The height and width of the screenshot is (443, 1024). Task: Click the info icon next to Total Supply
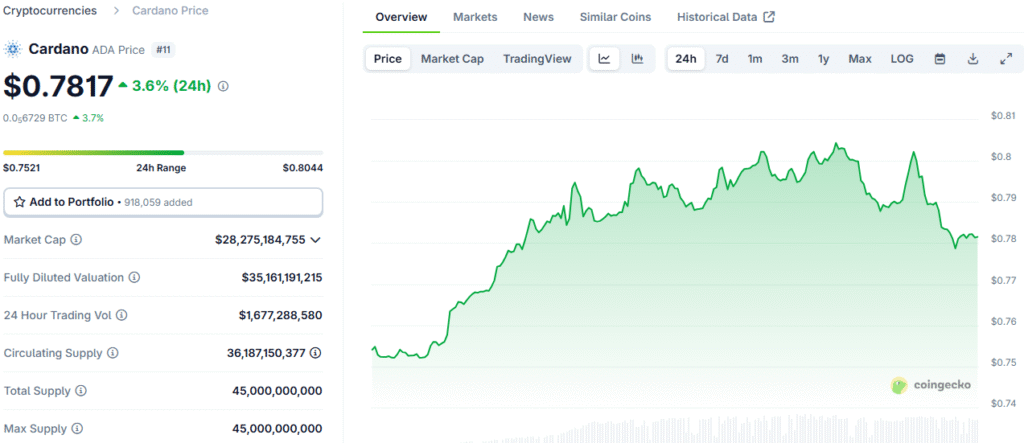pyautogui.click(x=81, y=391)
